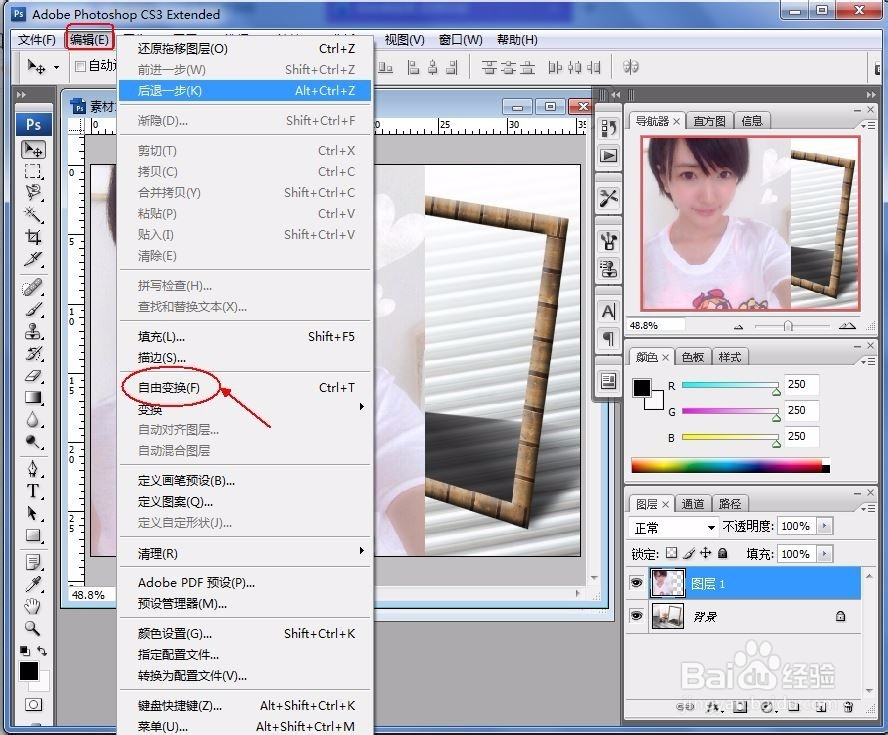
Task: Switch to the 色板 tab
Action: tap(693, 357)
